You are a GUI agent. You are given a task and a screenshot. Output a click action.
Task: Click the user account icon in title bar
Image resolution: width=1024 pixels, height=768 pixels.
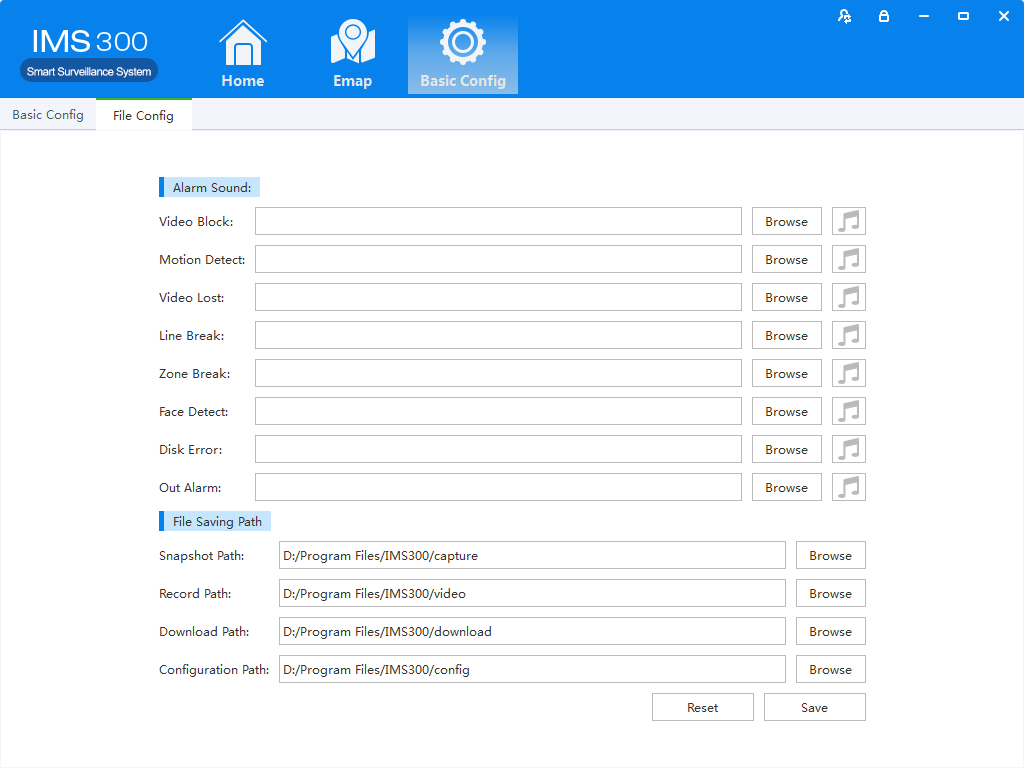tap(845, 16)
